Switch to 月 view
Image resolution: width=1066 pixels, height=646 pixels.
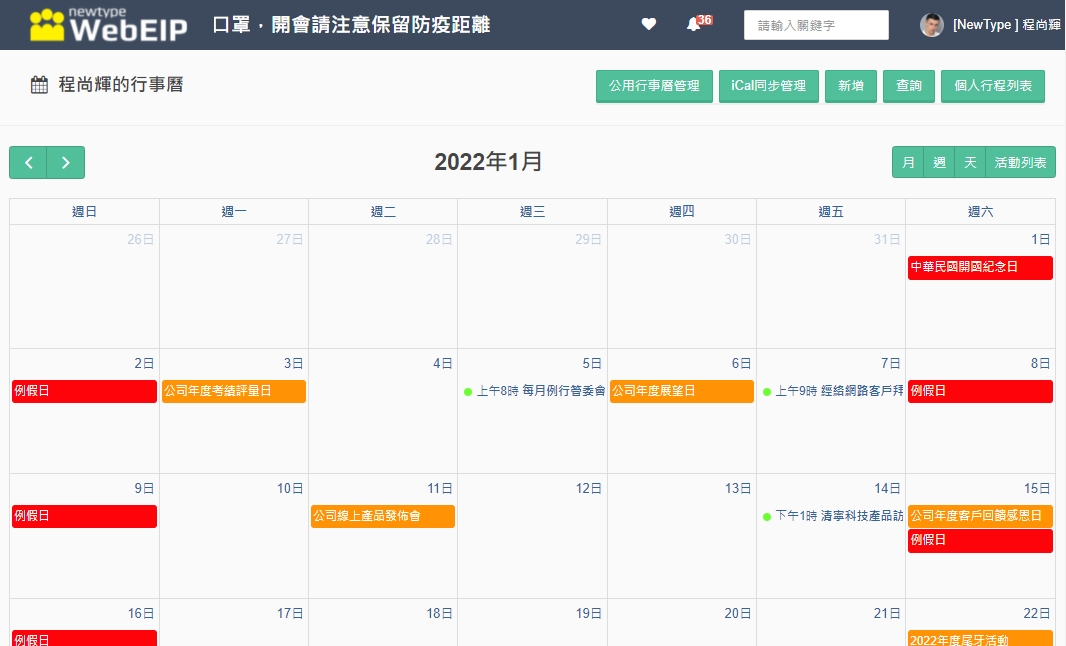coord(908,162)
